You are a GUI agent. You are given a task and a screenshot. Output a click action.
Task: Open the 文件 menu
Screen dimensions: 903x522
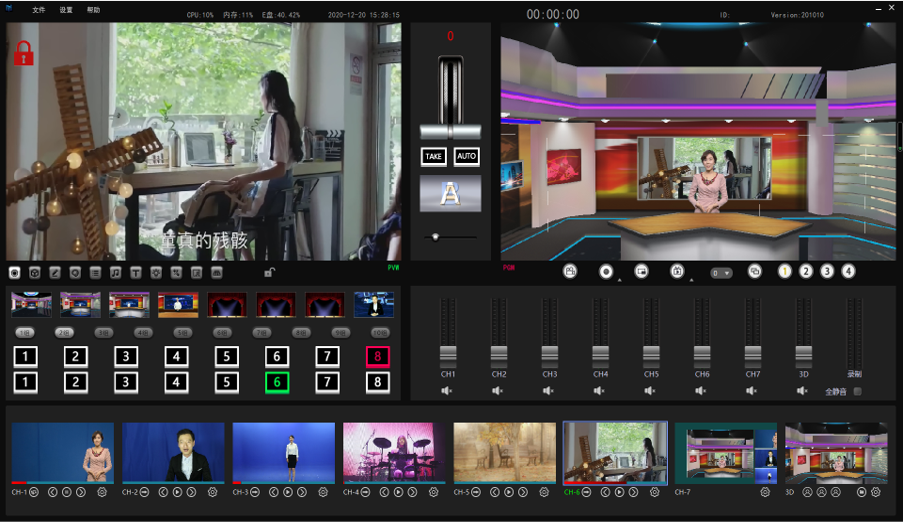(38, 9)
